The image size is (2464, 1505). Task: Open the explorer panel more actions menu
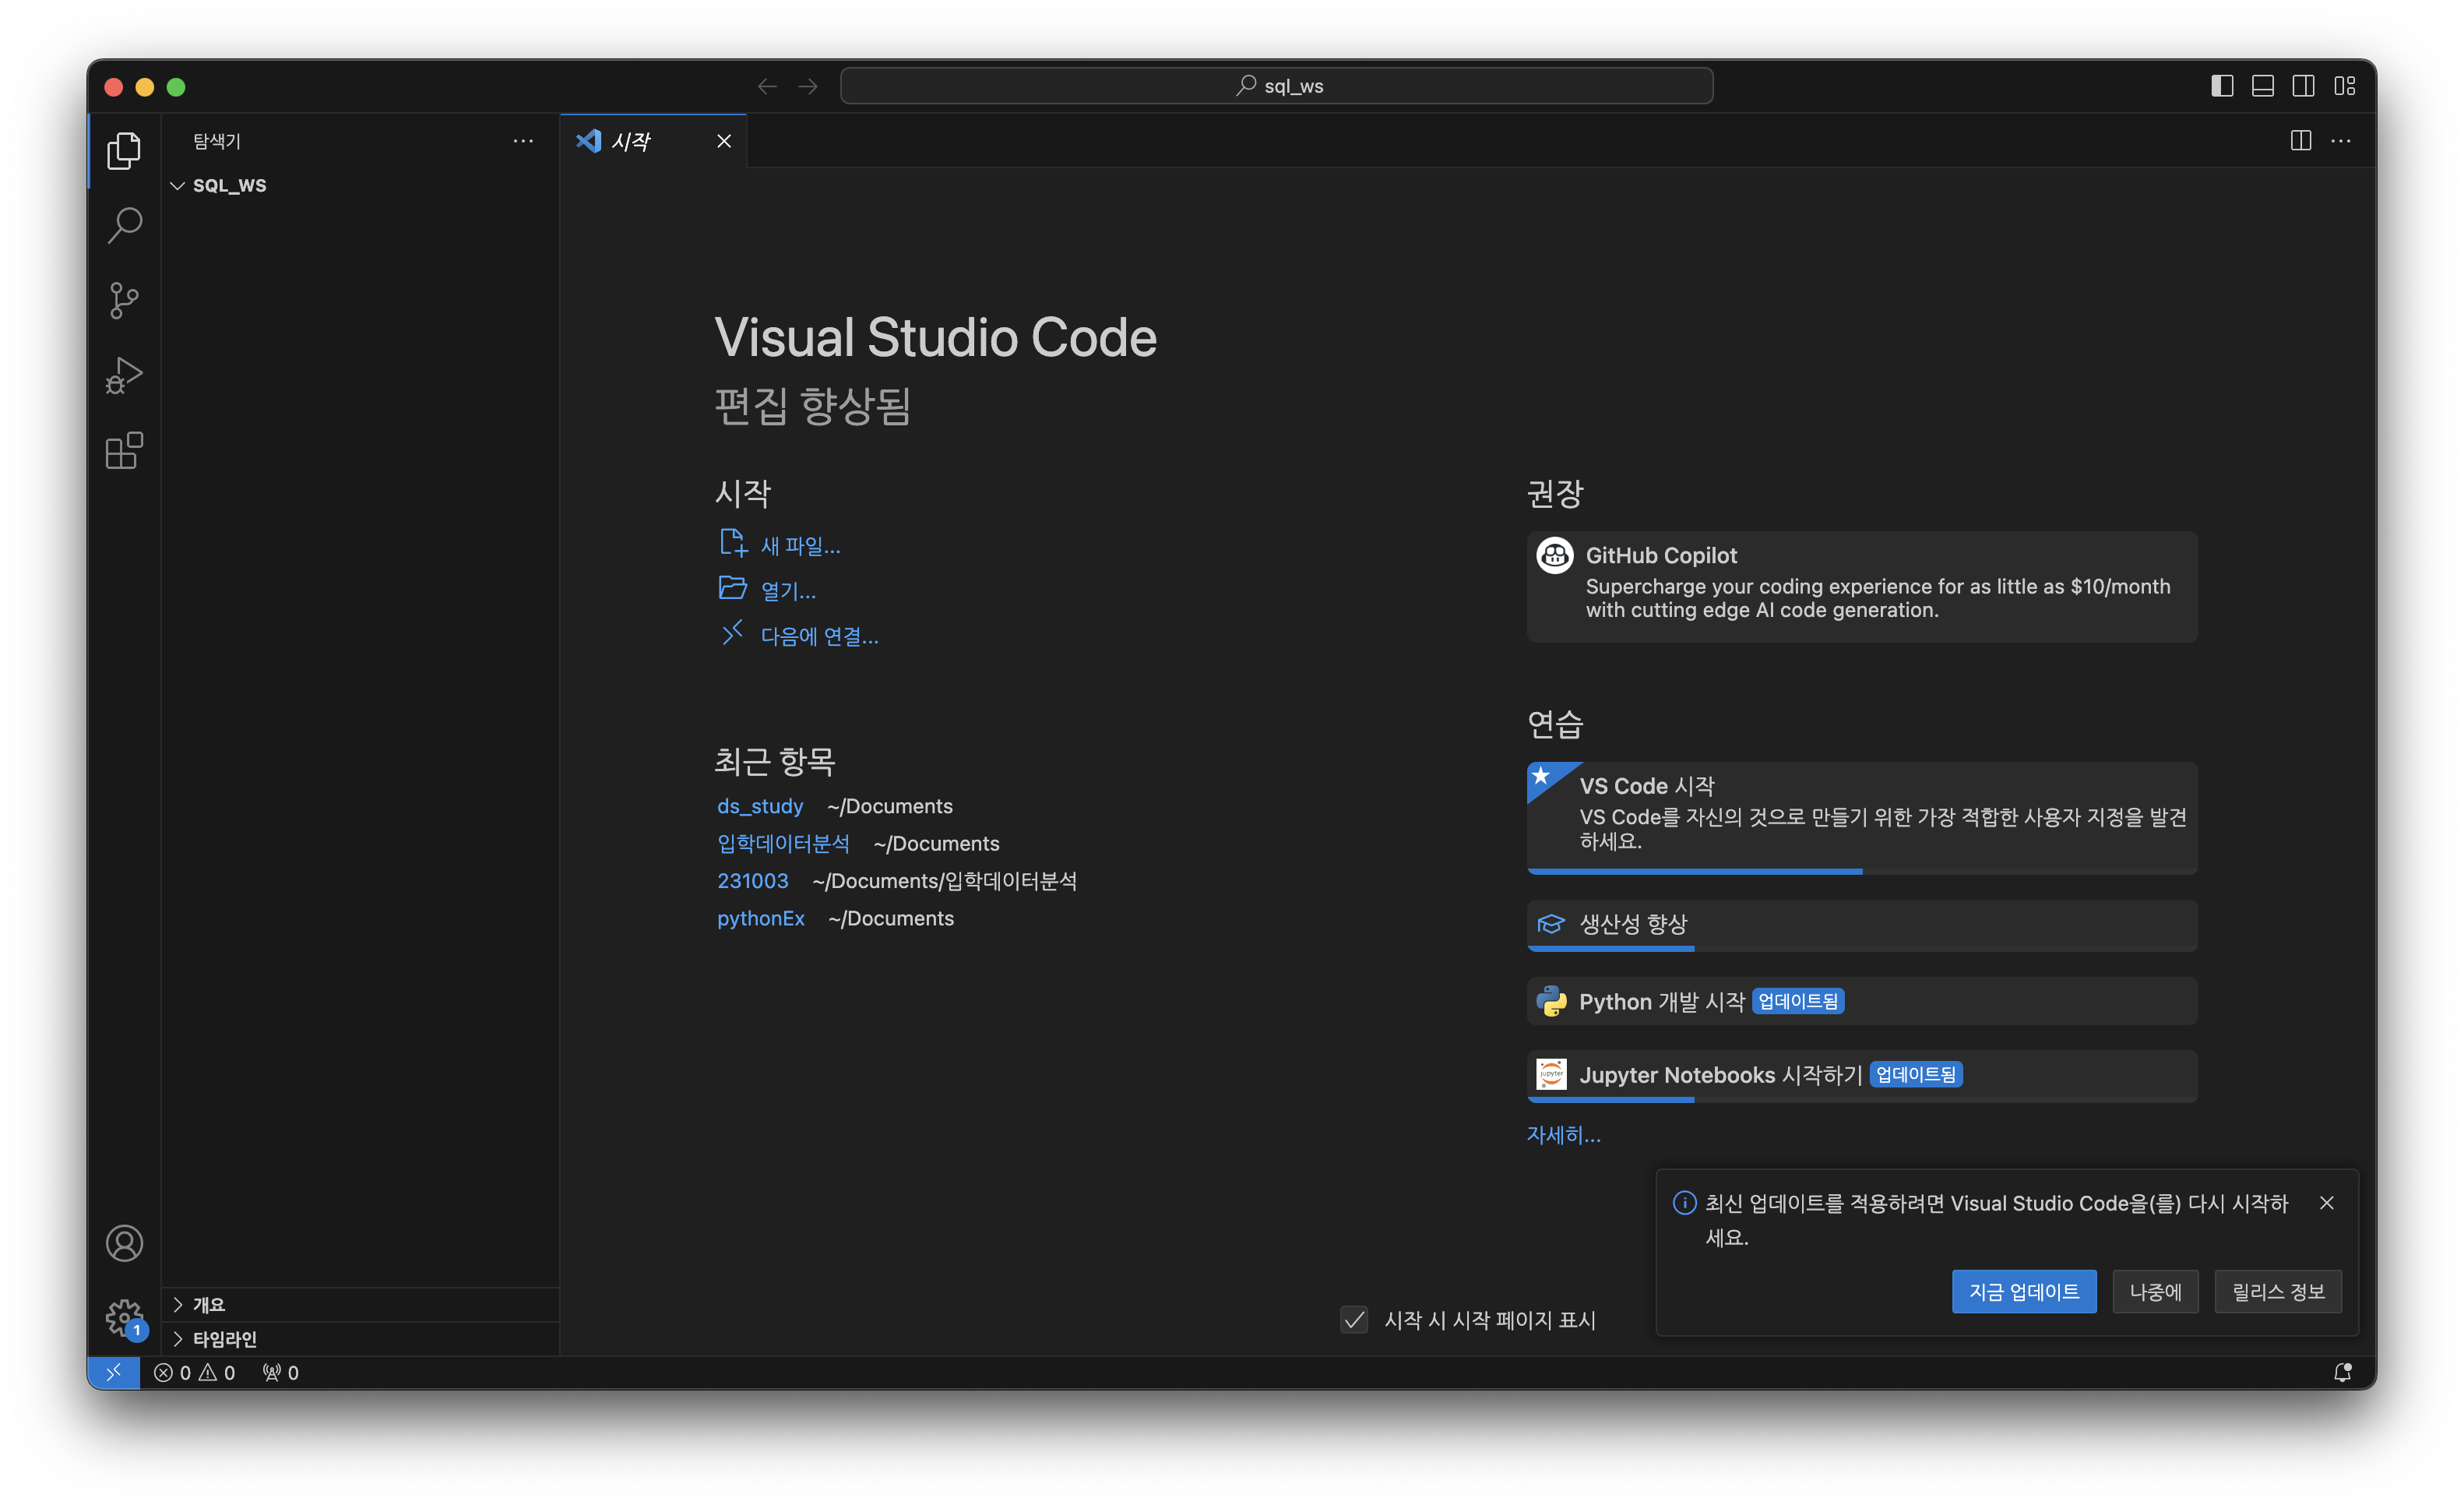[x=522, y=141]
